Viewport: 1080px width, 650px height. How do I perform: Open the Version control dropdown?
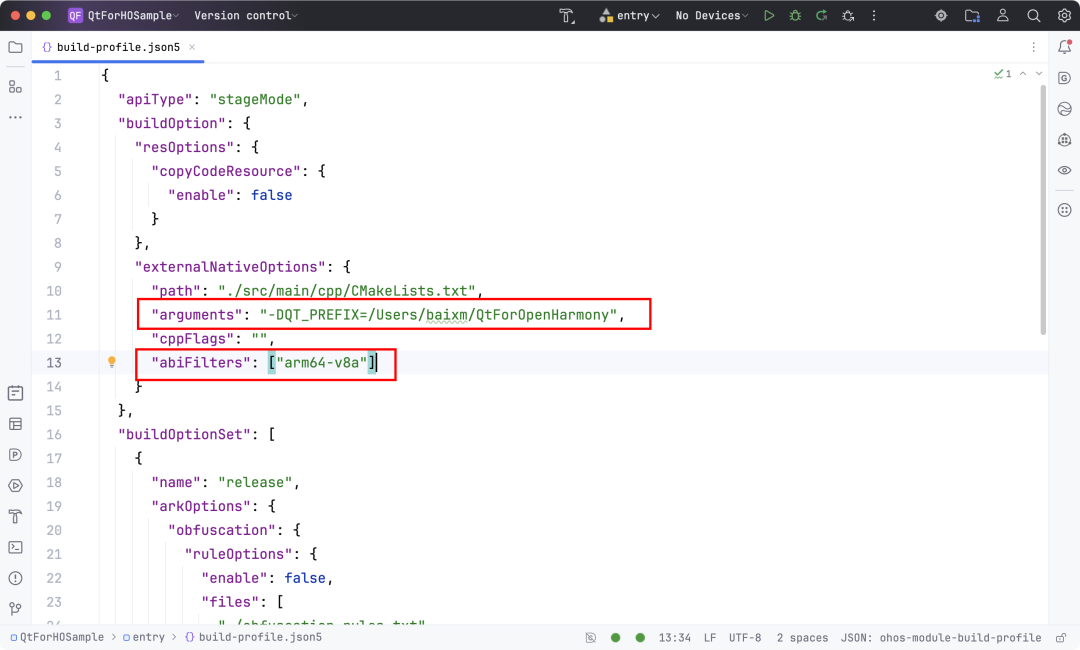coord(245,16)
